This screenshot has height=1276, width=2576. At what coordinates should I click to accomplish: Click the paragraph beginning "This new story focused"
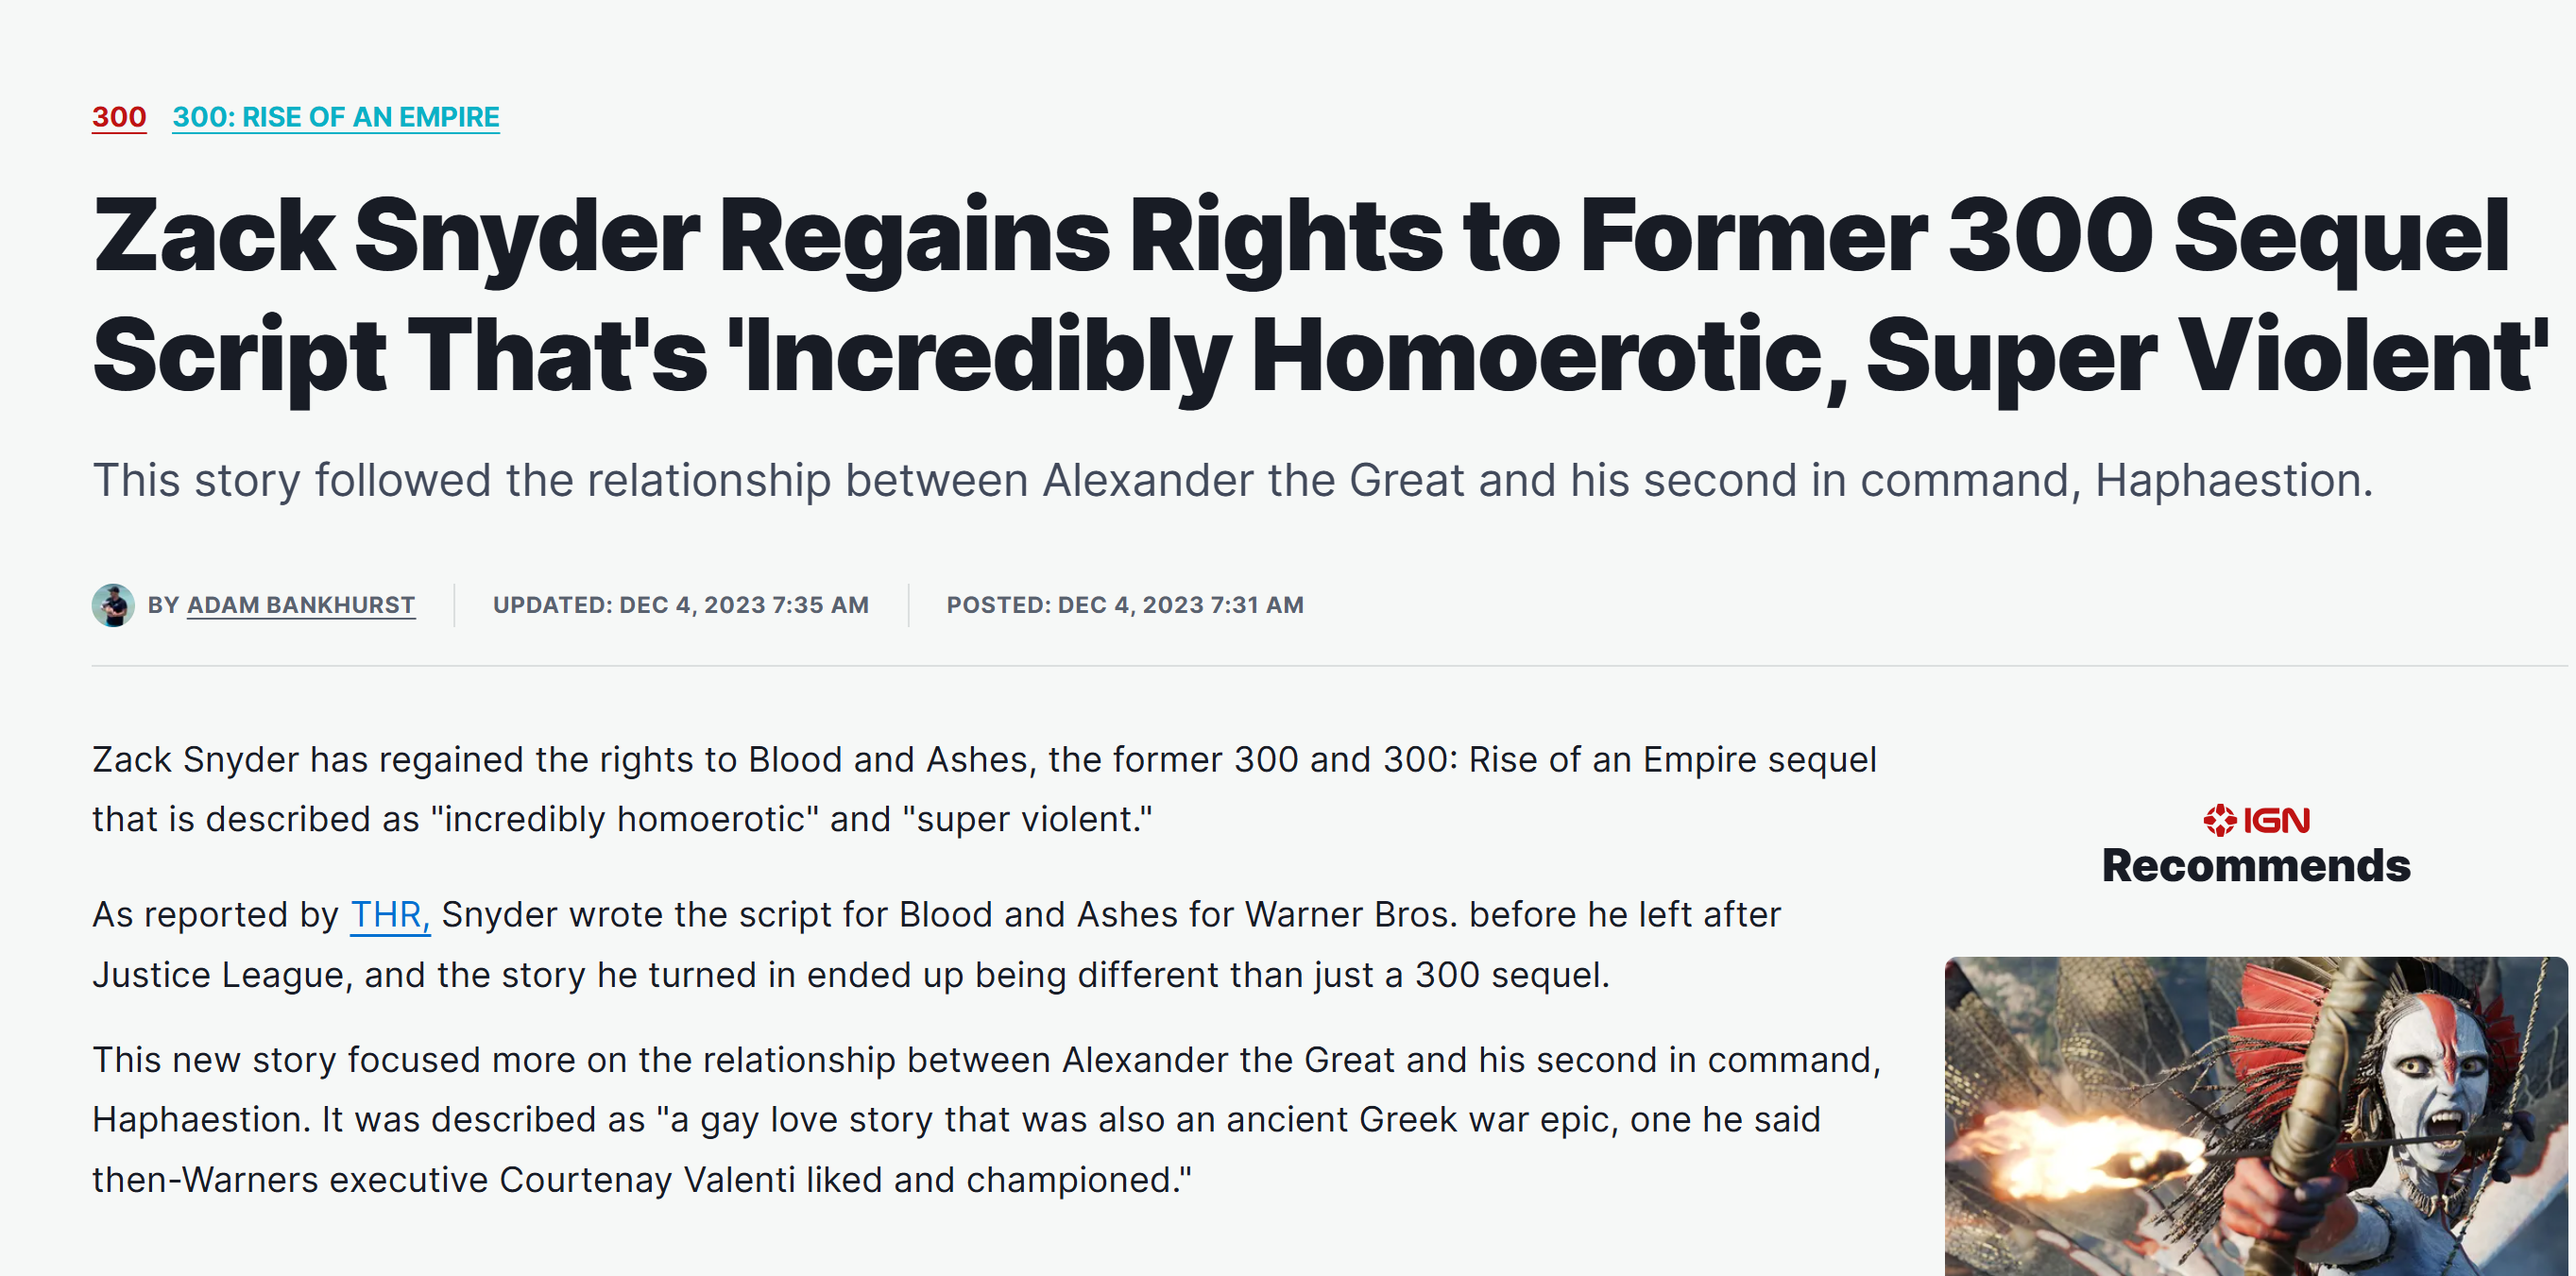[987, 1119]
